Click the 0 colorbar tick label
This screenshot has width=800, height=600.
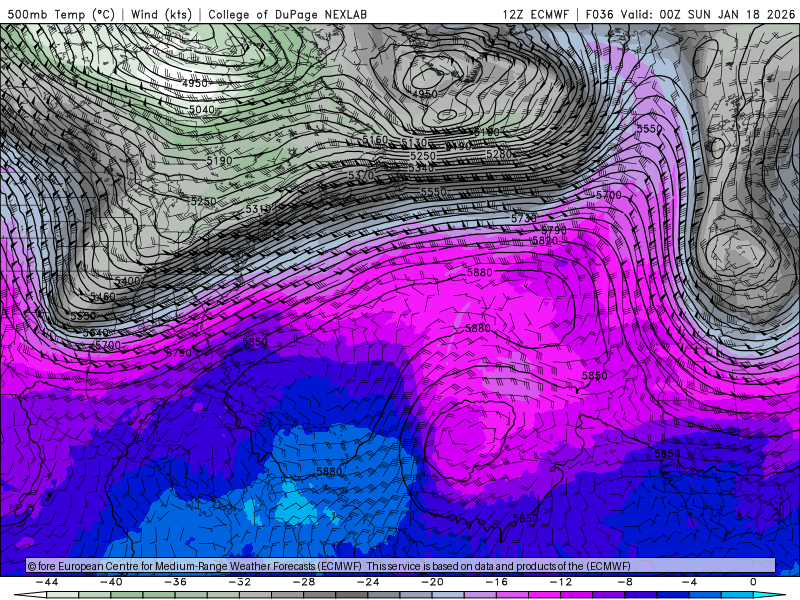[x=754, y=582]
